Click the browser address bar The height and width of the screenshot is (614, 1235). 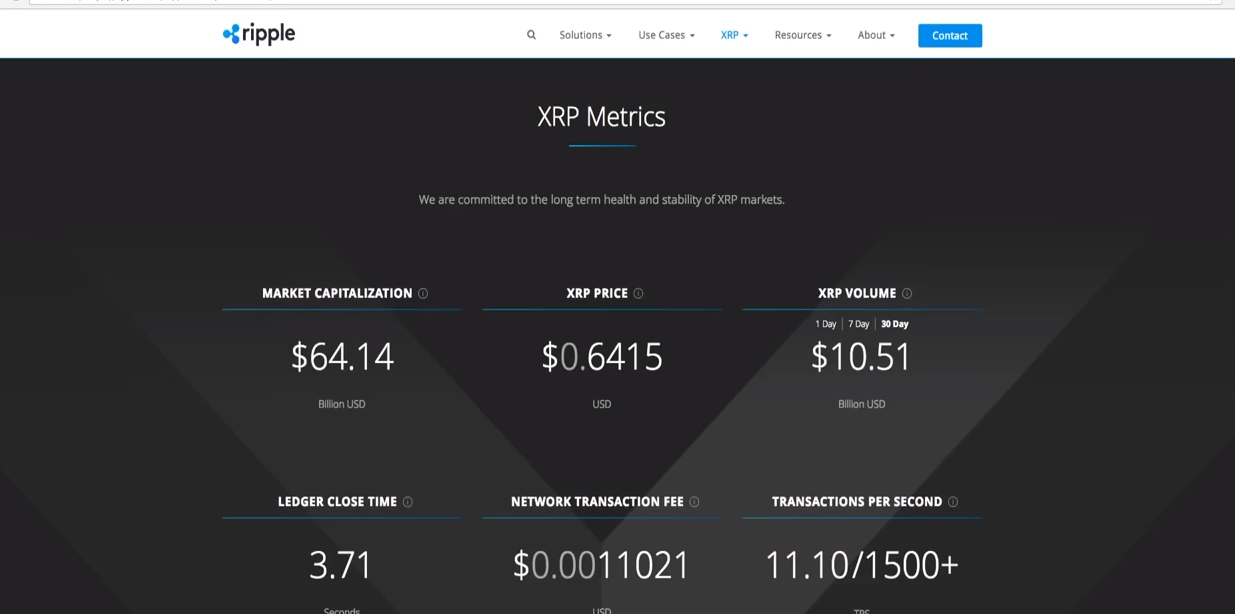click(625, 2)
